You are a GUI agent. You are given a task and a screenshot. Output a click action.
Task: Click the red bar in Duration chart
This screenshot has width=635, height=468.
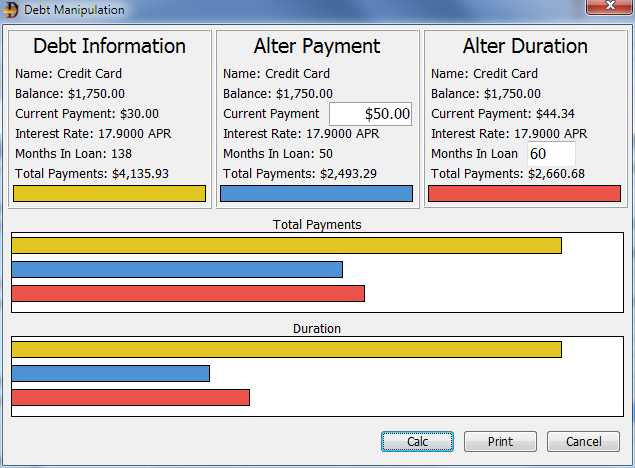pyautogui.click(x=130, y=397)
